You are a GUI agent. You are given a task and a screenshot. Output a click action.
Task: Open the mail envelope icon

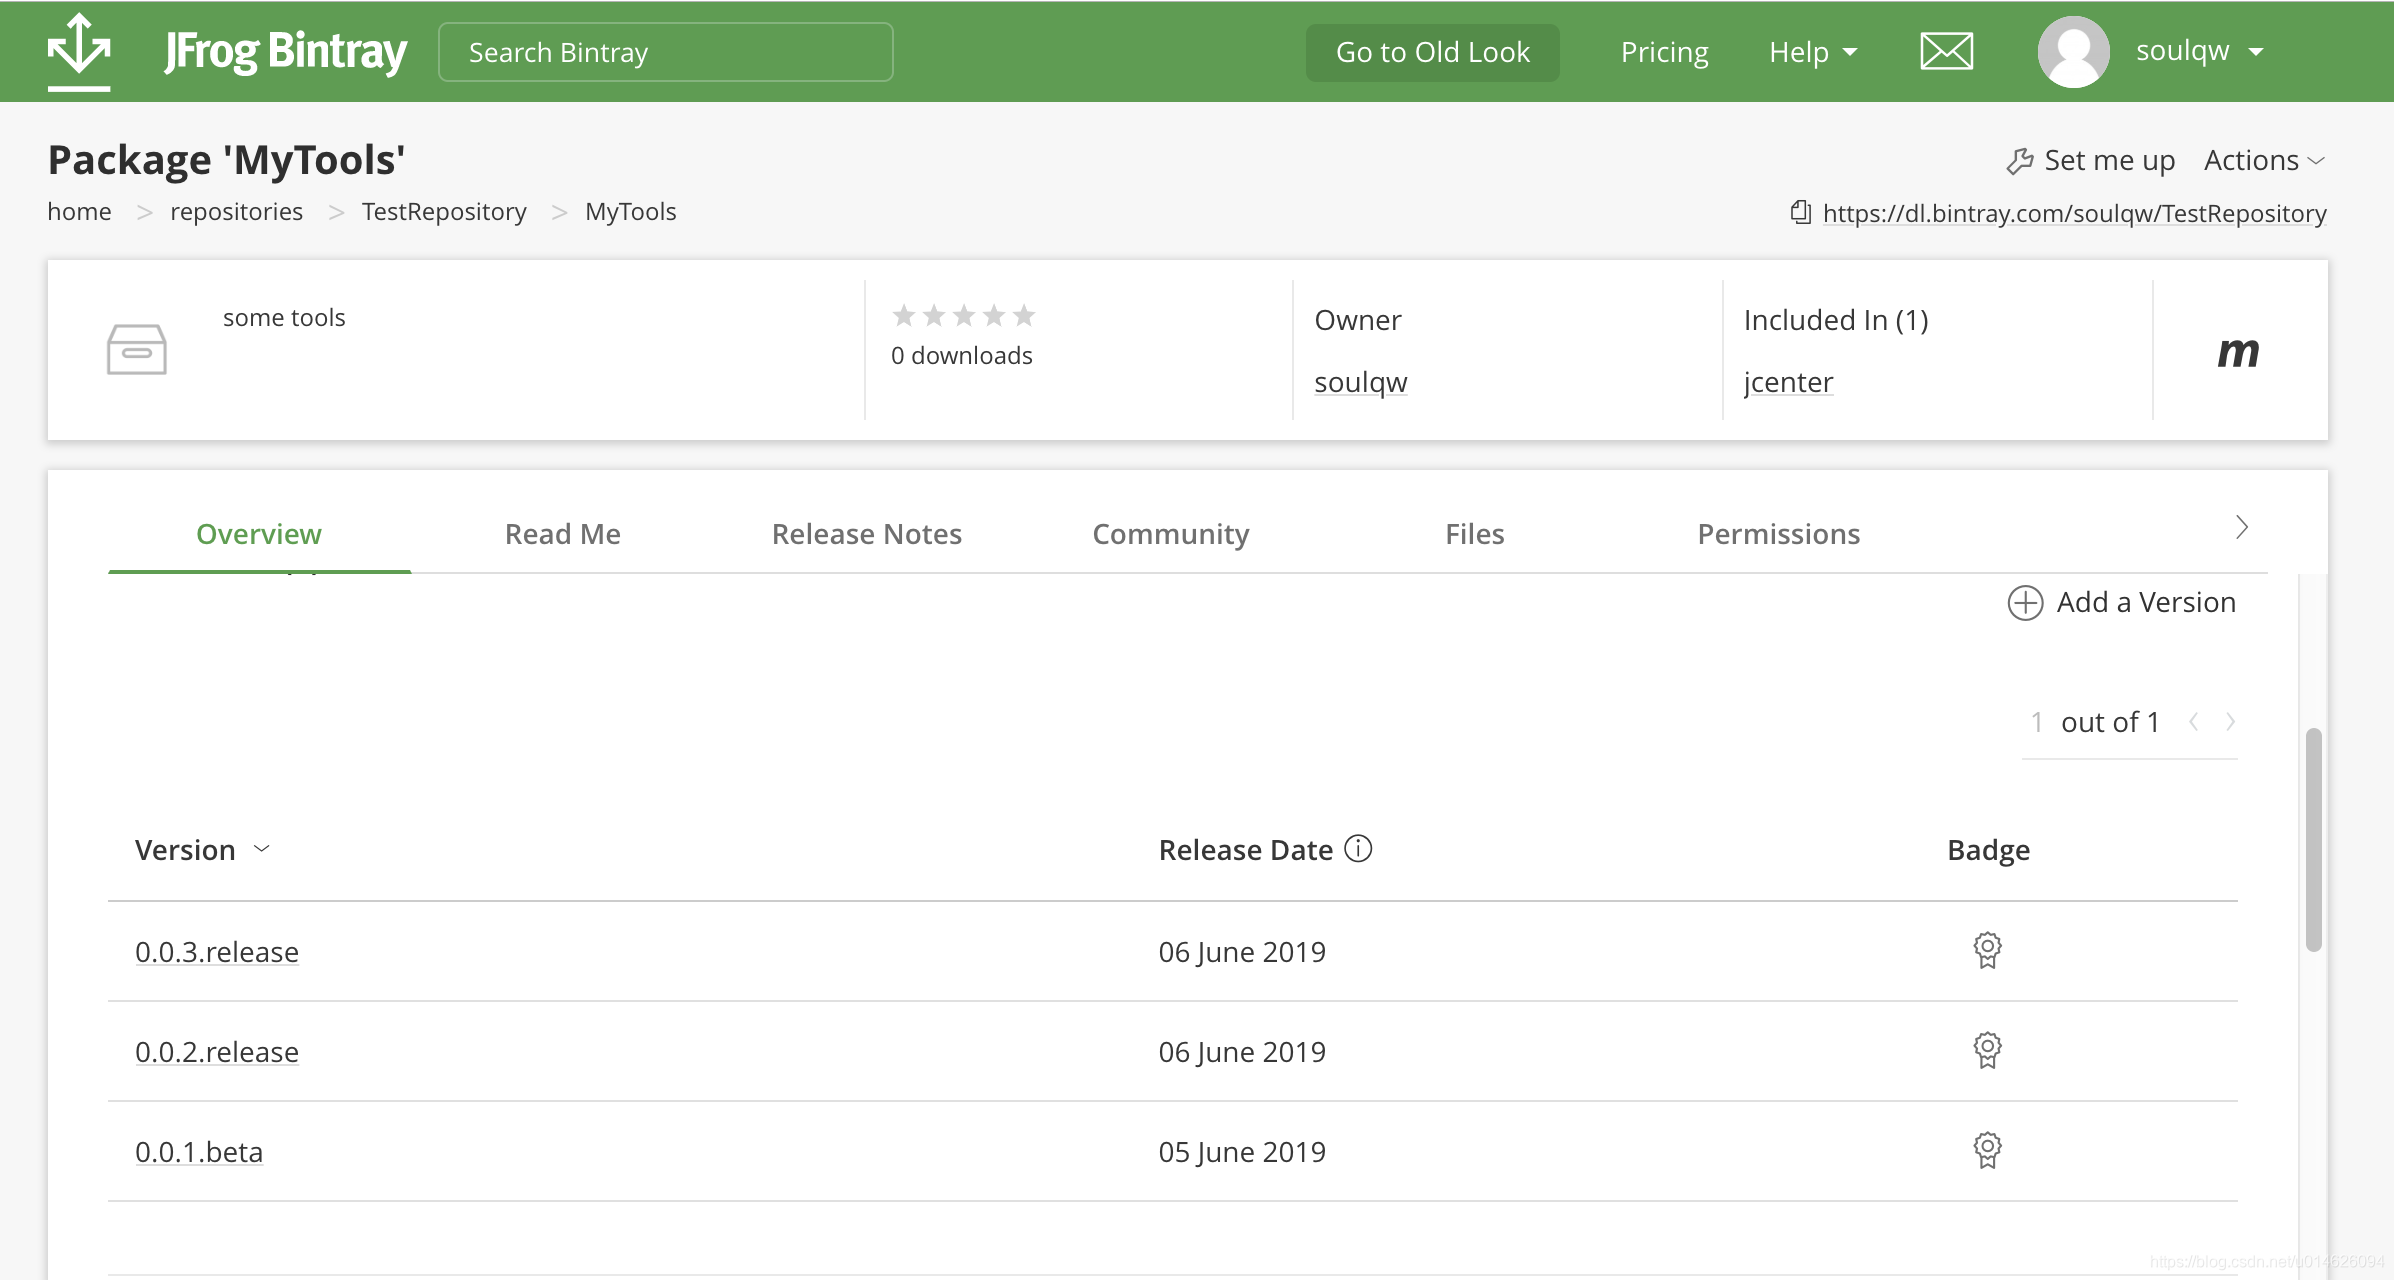tap(1946, 51)
